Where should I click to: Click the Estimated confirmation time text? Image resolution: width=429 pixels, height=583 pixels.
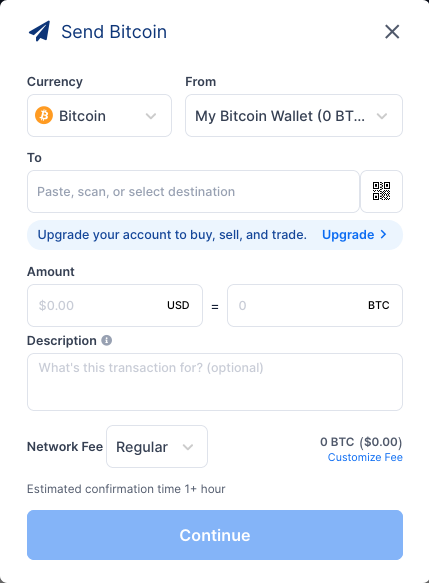[x=126, y=489]
